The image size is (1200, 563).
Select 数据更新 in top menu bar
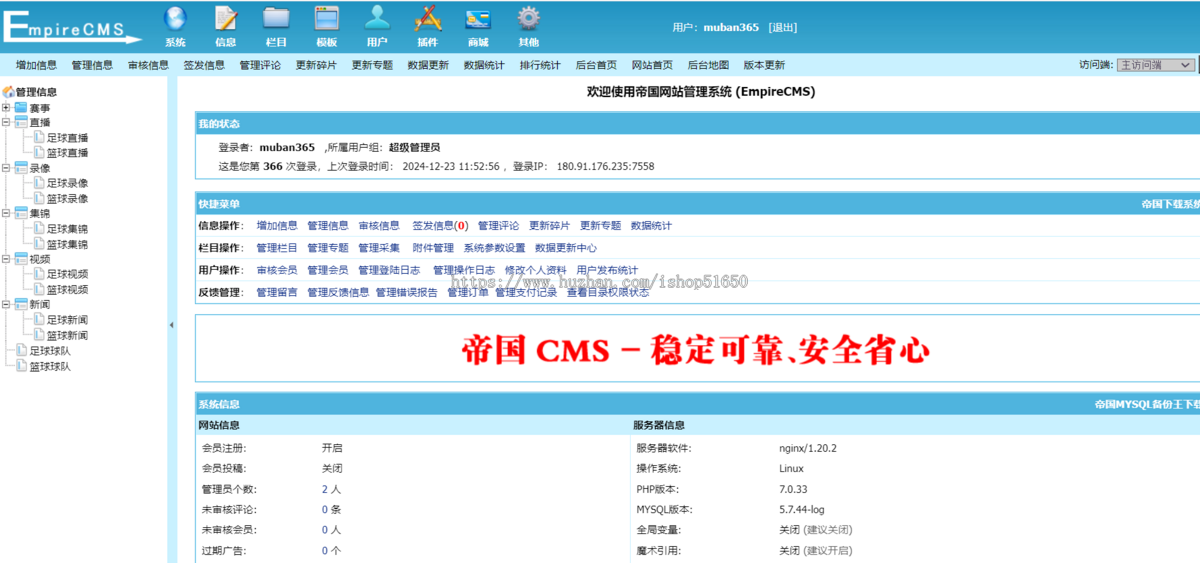click(x=428, y=65)
